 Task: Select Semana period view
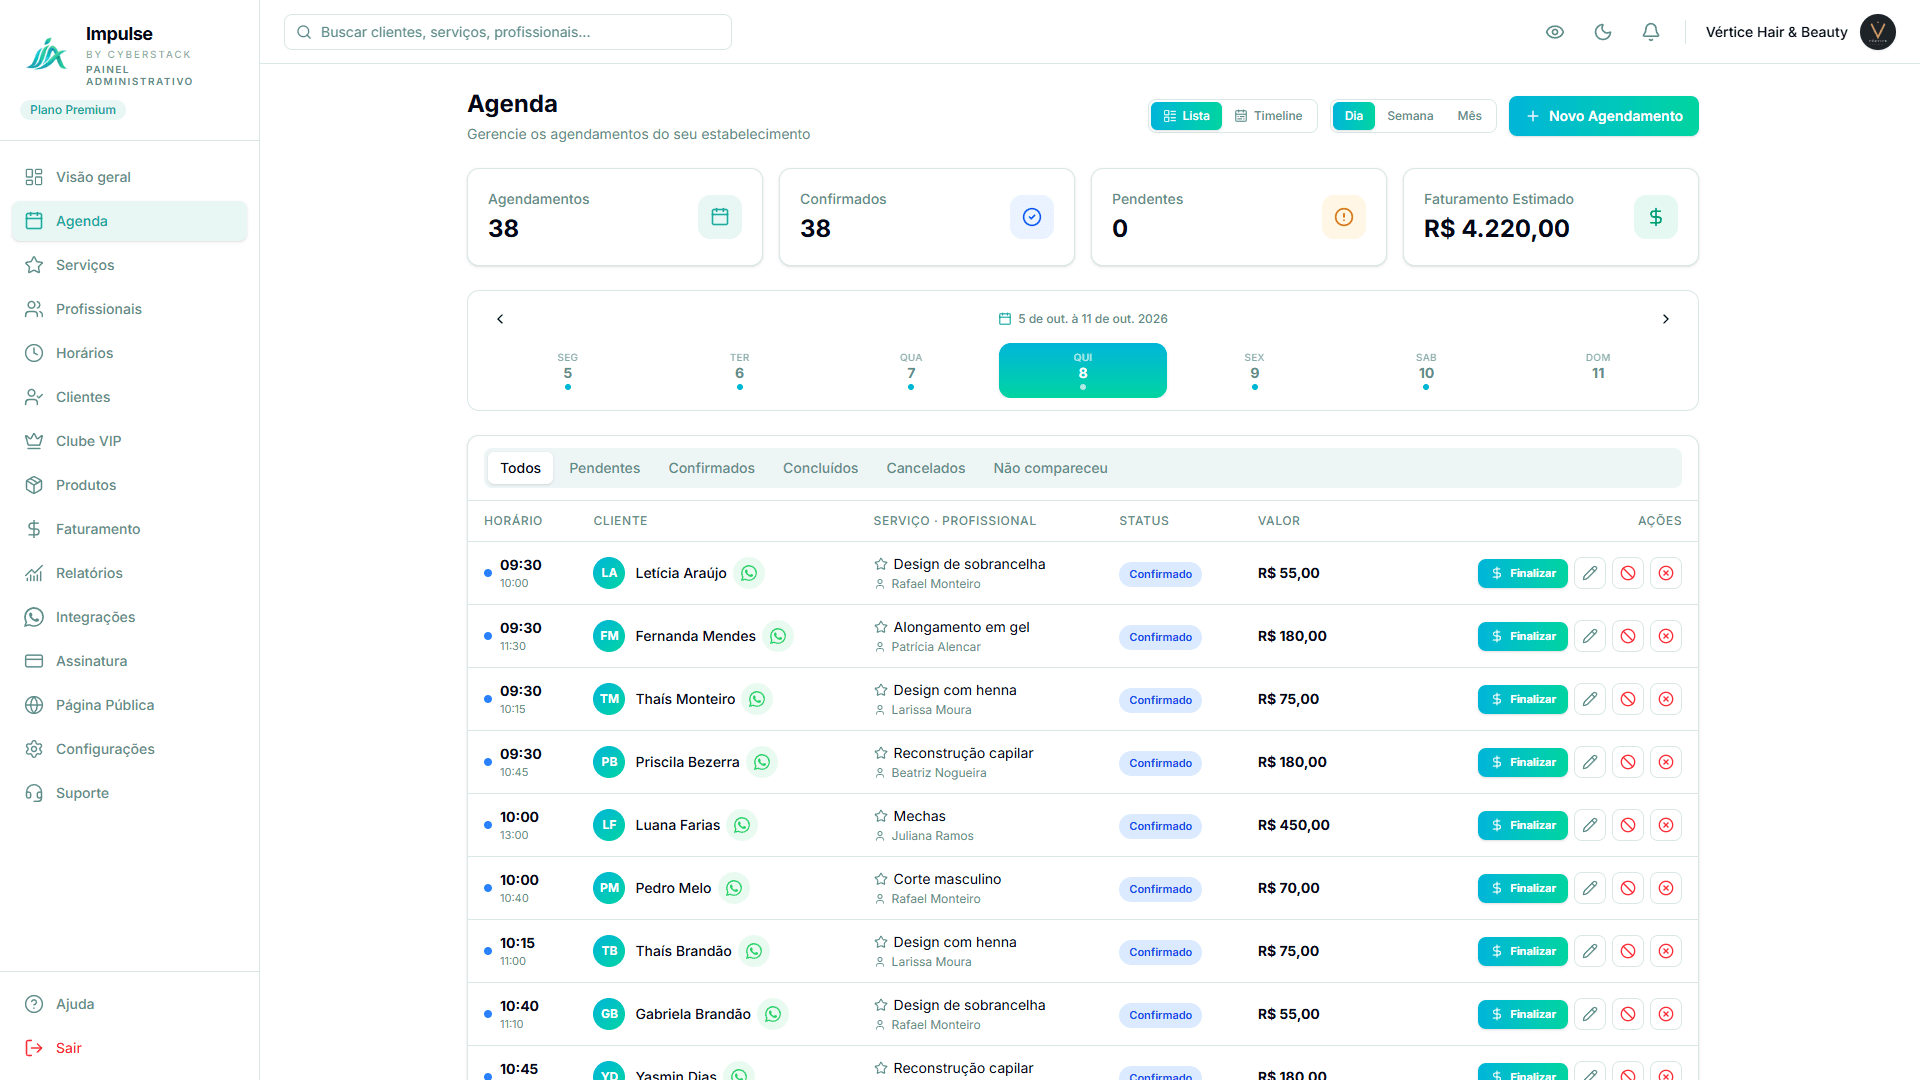(x=1410, y=116)
